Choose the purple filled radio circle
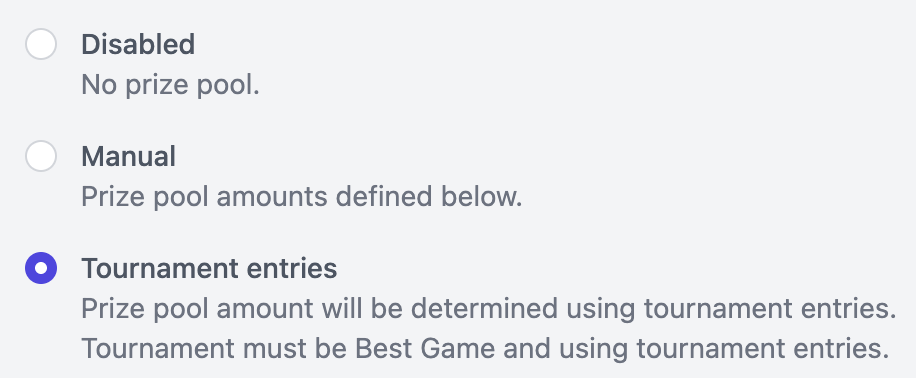 pos(41,268)
